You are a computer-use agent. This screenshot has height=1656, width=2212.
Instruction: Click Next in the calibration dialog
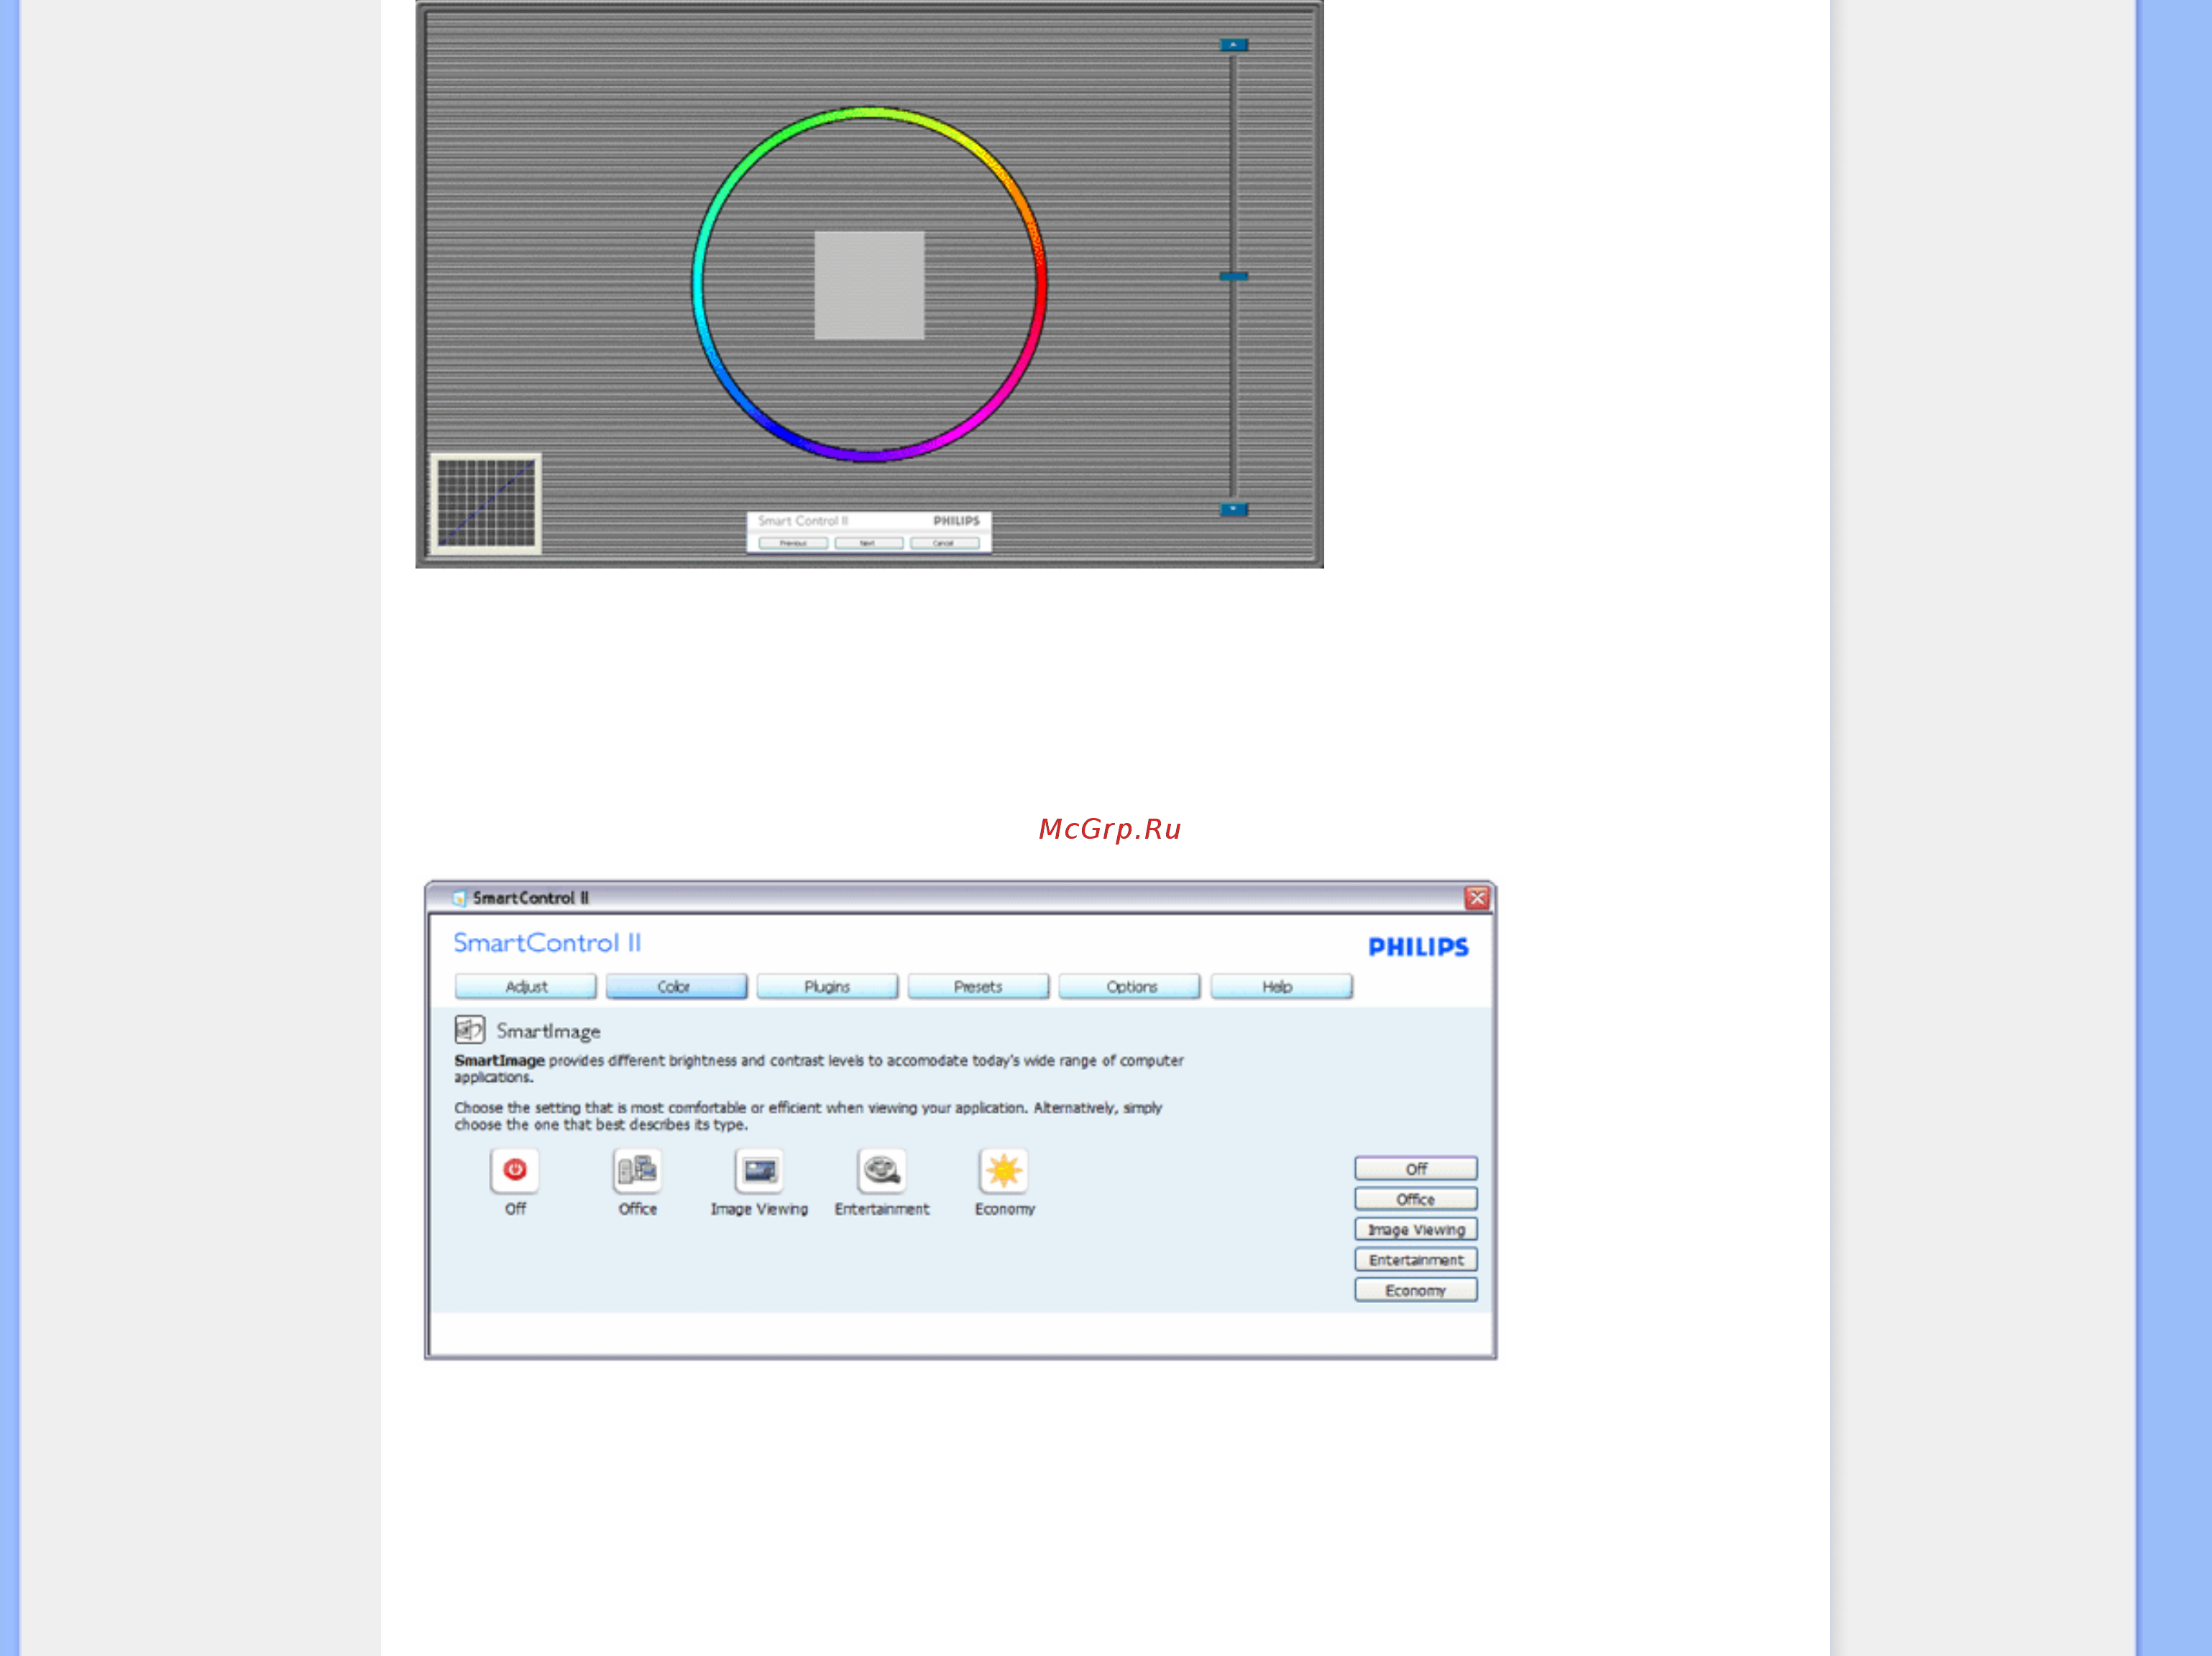click(868, 543)
